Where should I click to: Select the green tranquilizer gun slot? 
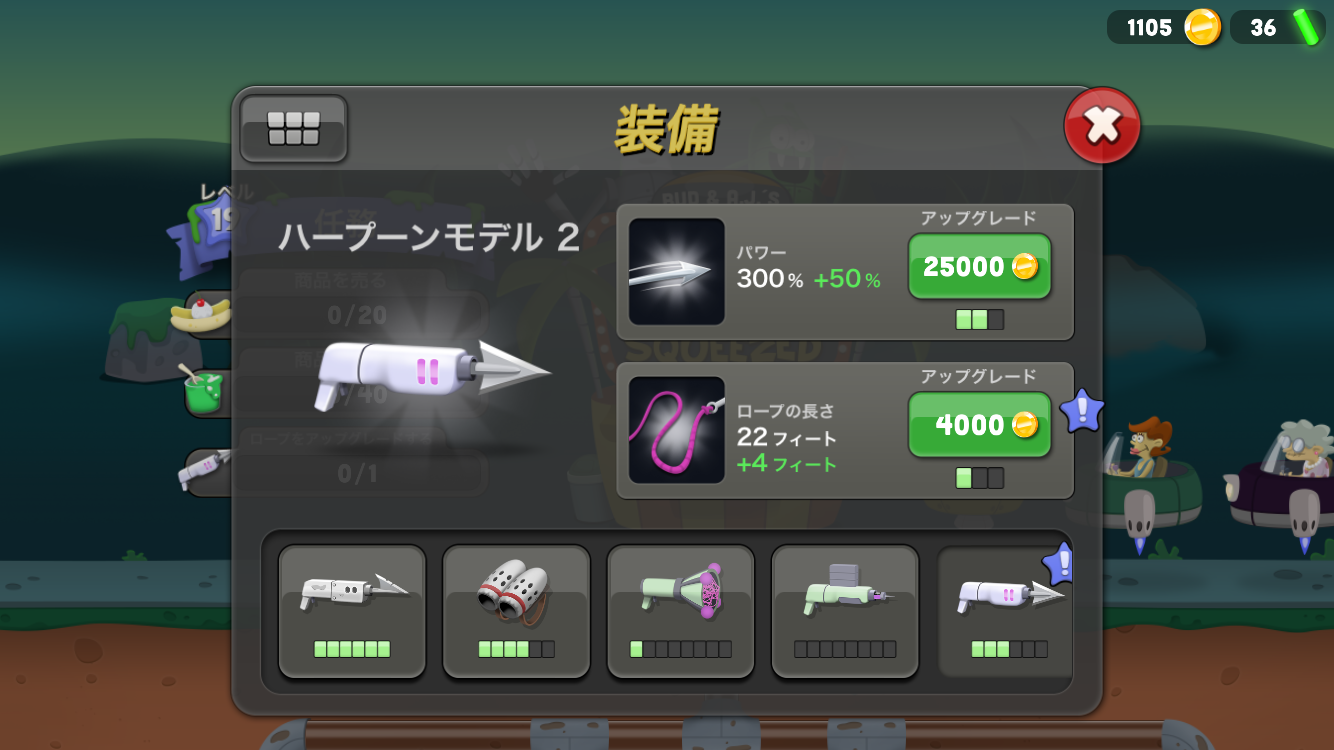point(845,611)
